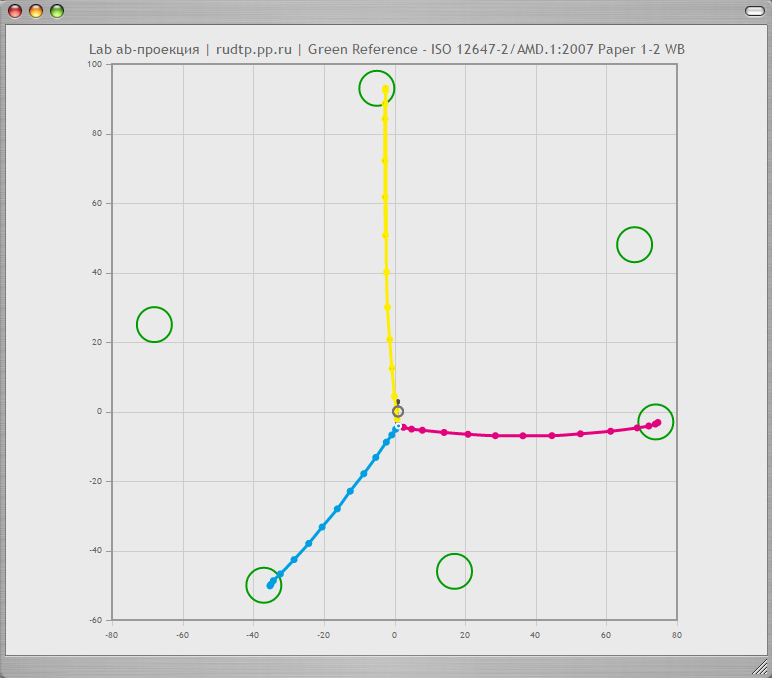Click the green reference circle at cyan curve end

click(x=263, y=585)
